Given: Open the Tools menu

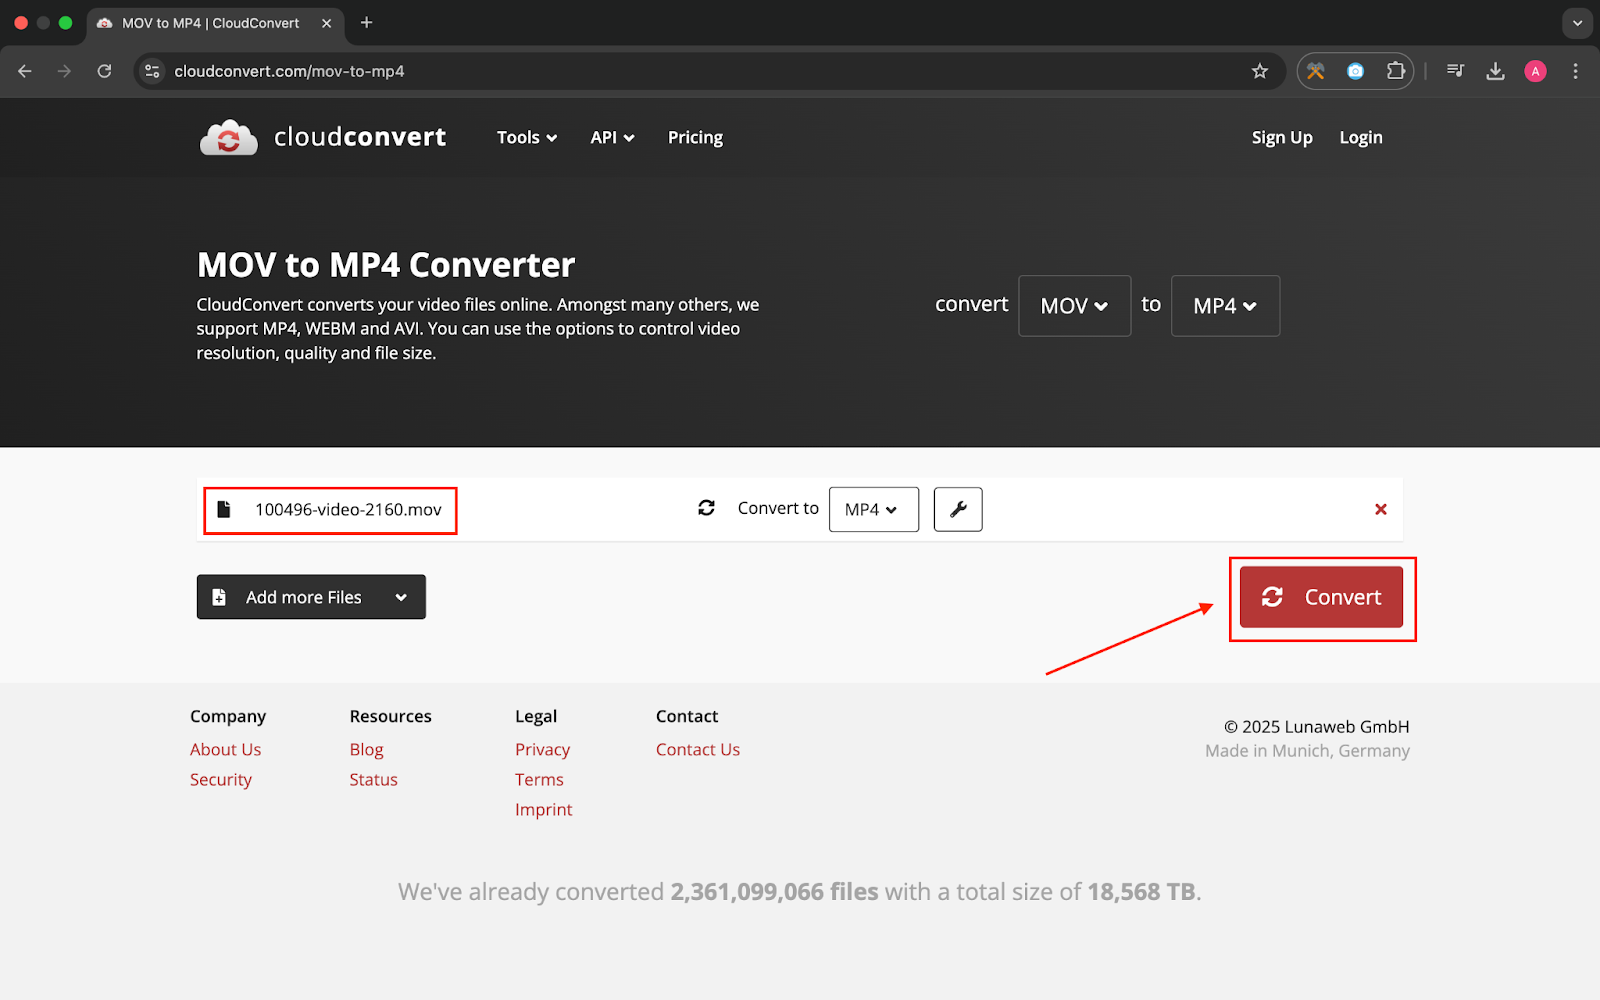Looking at the screenshot, I should (526, 138).
